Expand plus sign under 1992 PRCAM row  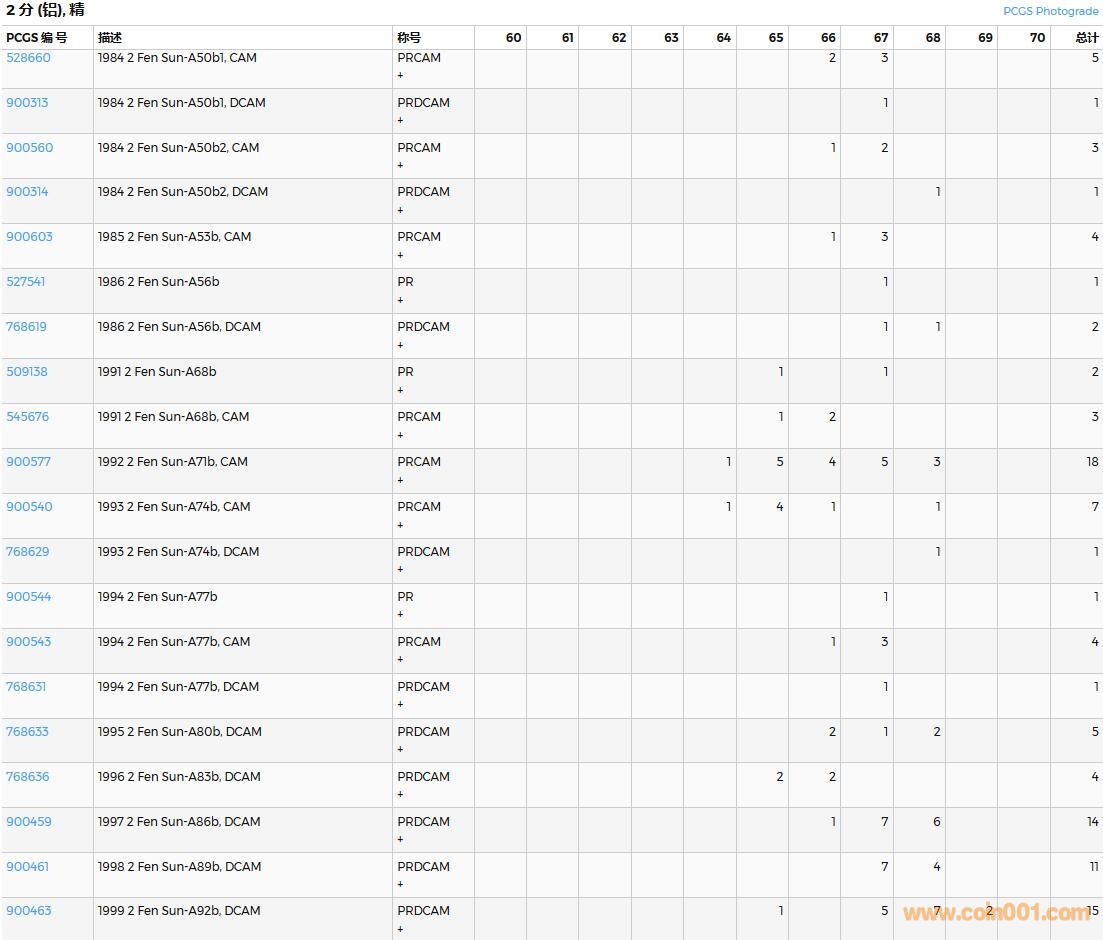(x=401, y=480)
